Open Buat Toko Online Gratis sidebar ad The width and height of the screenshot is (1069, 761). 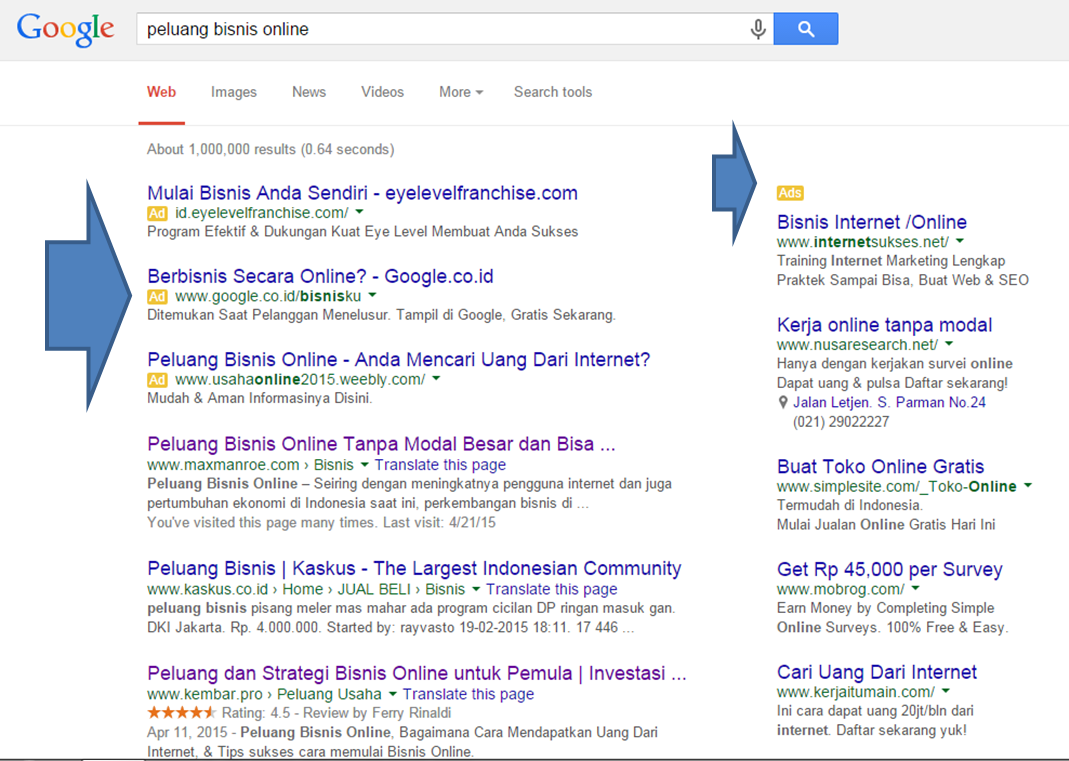[881, 466]
